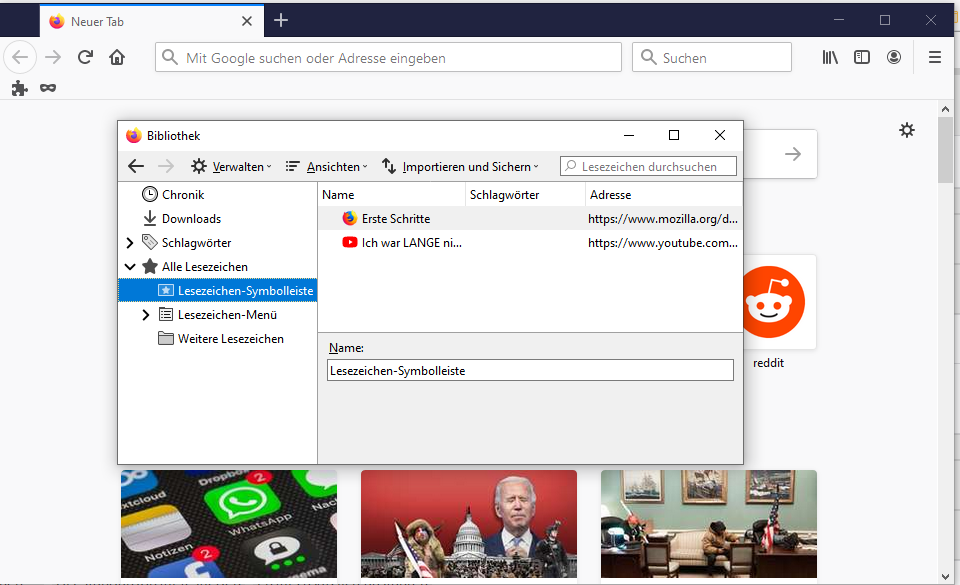
Task: Click the extensions puzzle piece icon
Action: [x=19, y=88]
